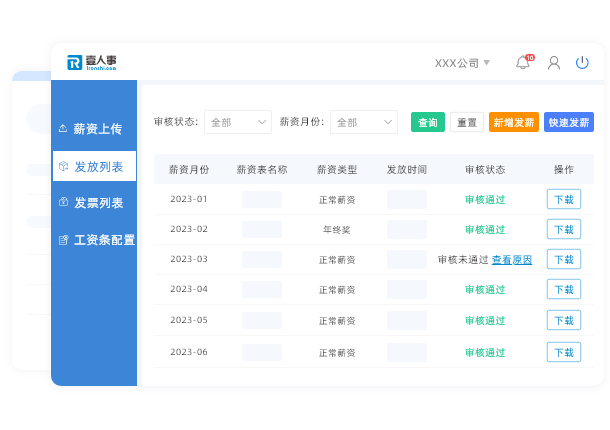The width and height of the screenshot is (610, 430).
Task: Download the 2023-04 salary record
Action: tap(564, 289)
